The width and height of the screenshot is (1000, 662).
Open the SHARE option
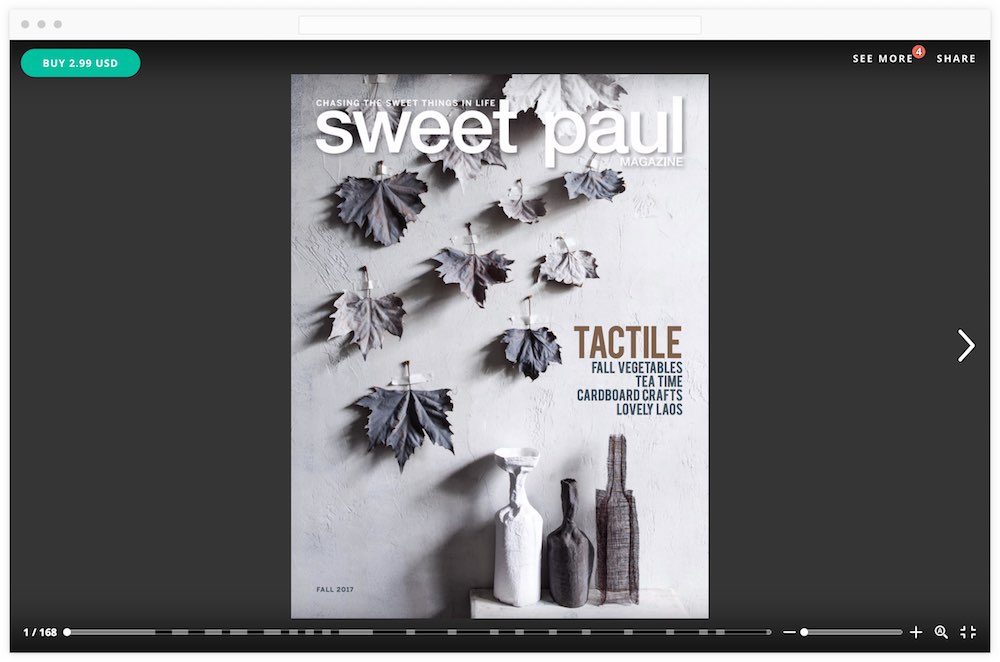tap(955, 59)
